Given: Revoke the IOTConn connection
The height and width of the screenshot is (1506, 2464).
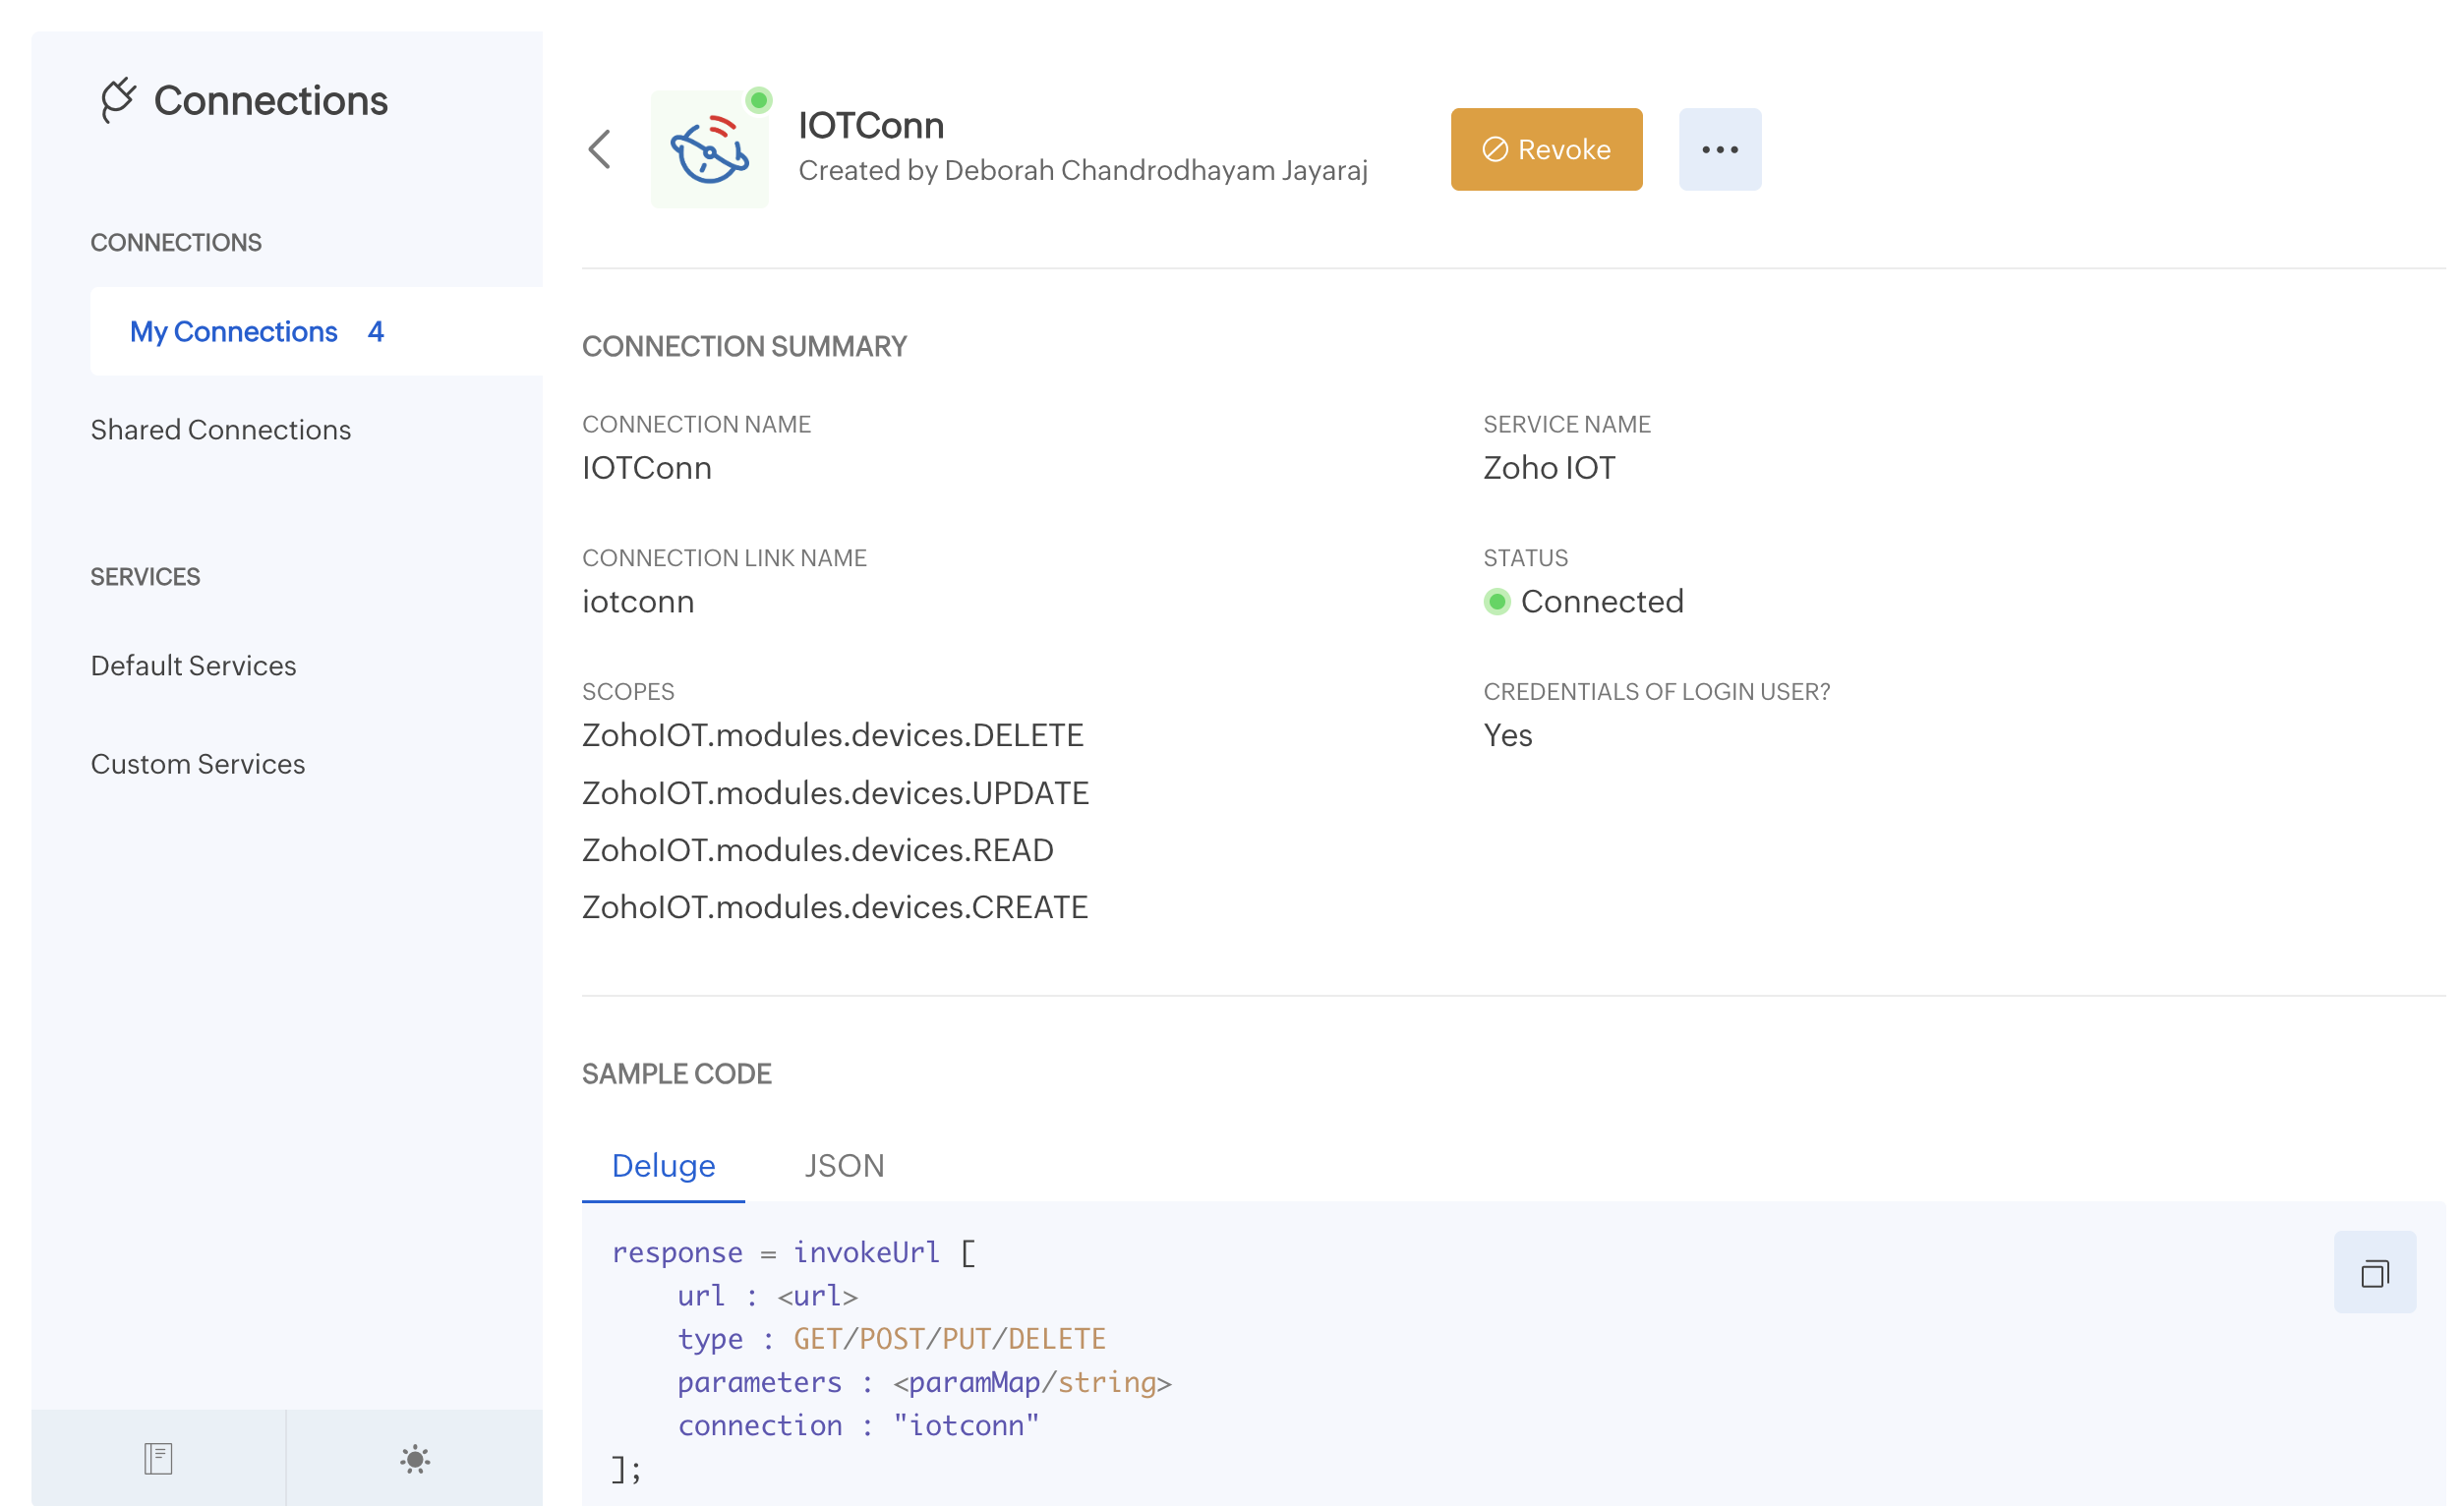Looking at the screenshot, I should pyautogui.click(x=1546, y=150).
